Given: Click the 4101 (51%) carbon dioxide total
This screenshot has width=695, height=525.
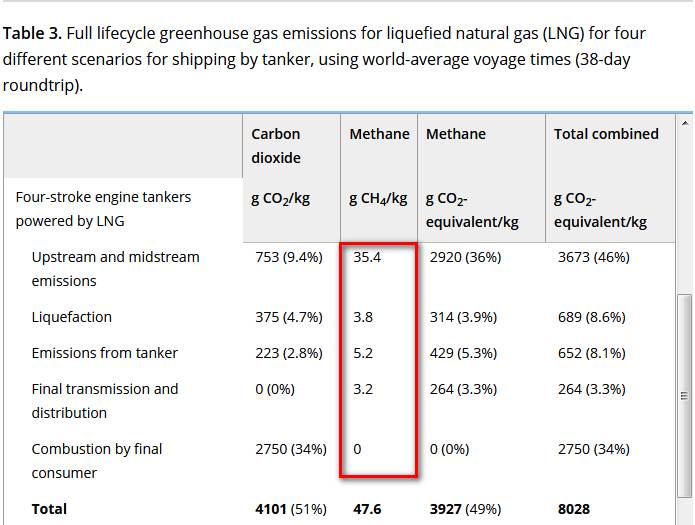Looking at the screenshot, I should point(291,509).
